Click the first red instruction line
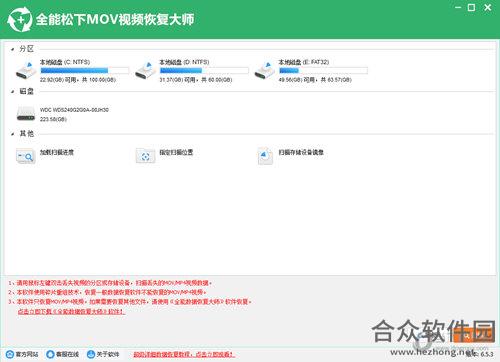 (110, 283)
